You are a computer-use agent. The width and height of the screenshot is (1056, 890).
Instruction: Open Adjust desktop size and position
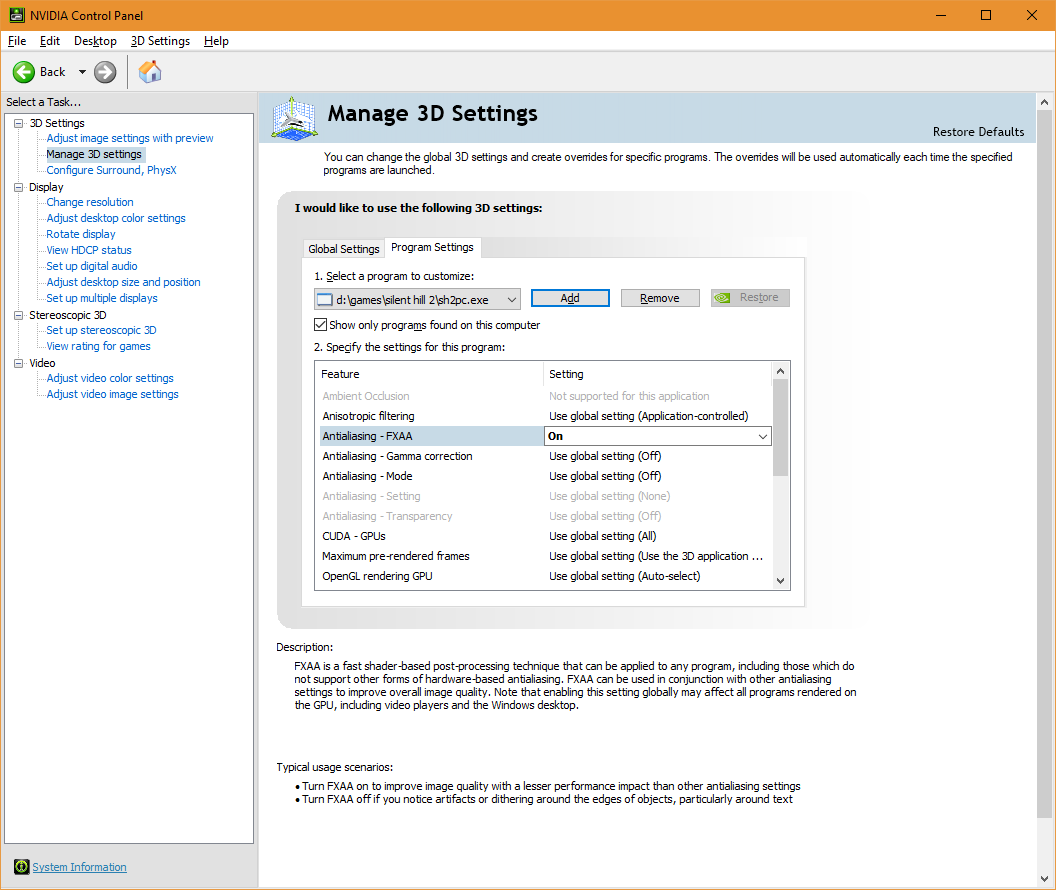point(123,282)
